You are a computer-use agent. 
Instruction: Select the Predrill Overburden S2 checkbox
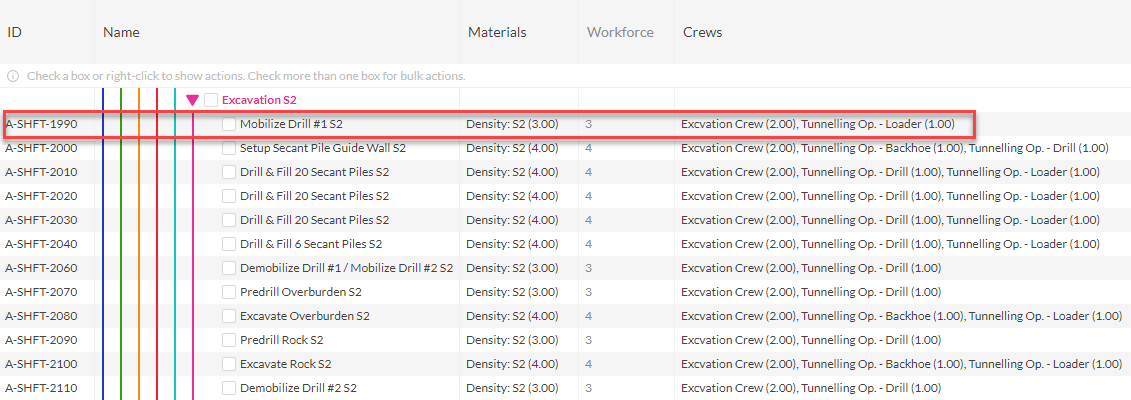click(229, 292)
